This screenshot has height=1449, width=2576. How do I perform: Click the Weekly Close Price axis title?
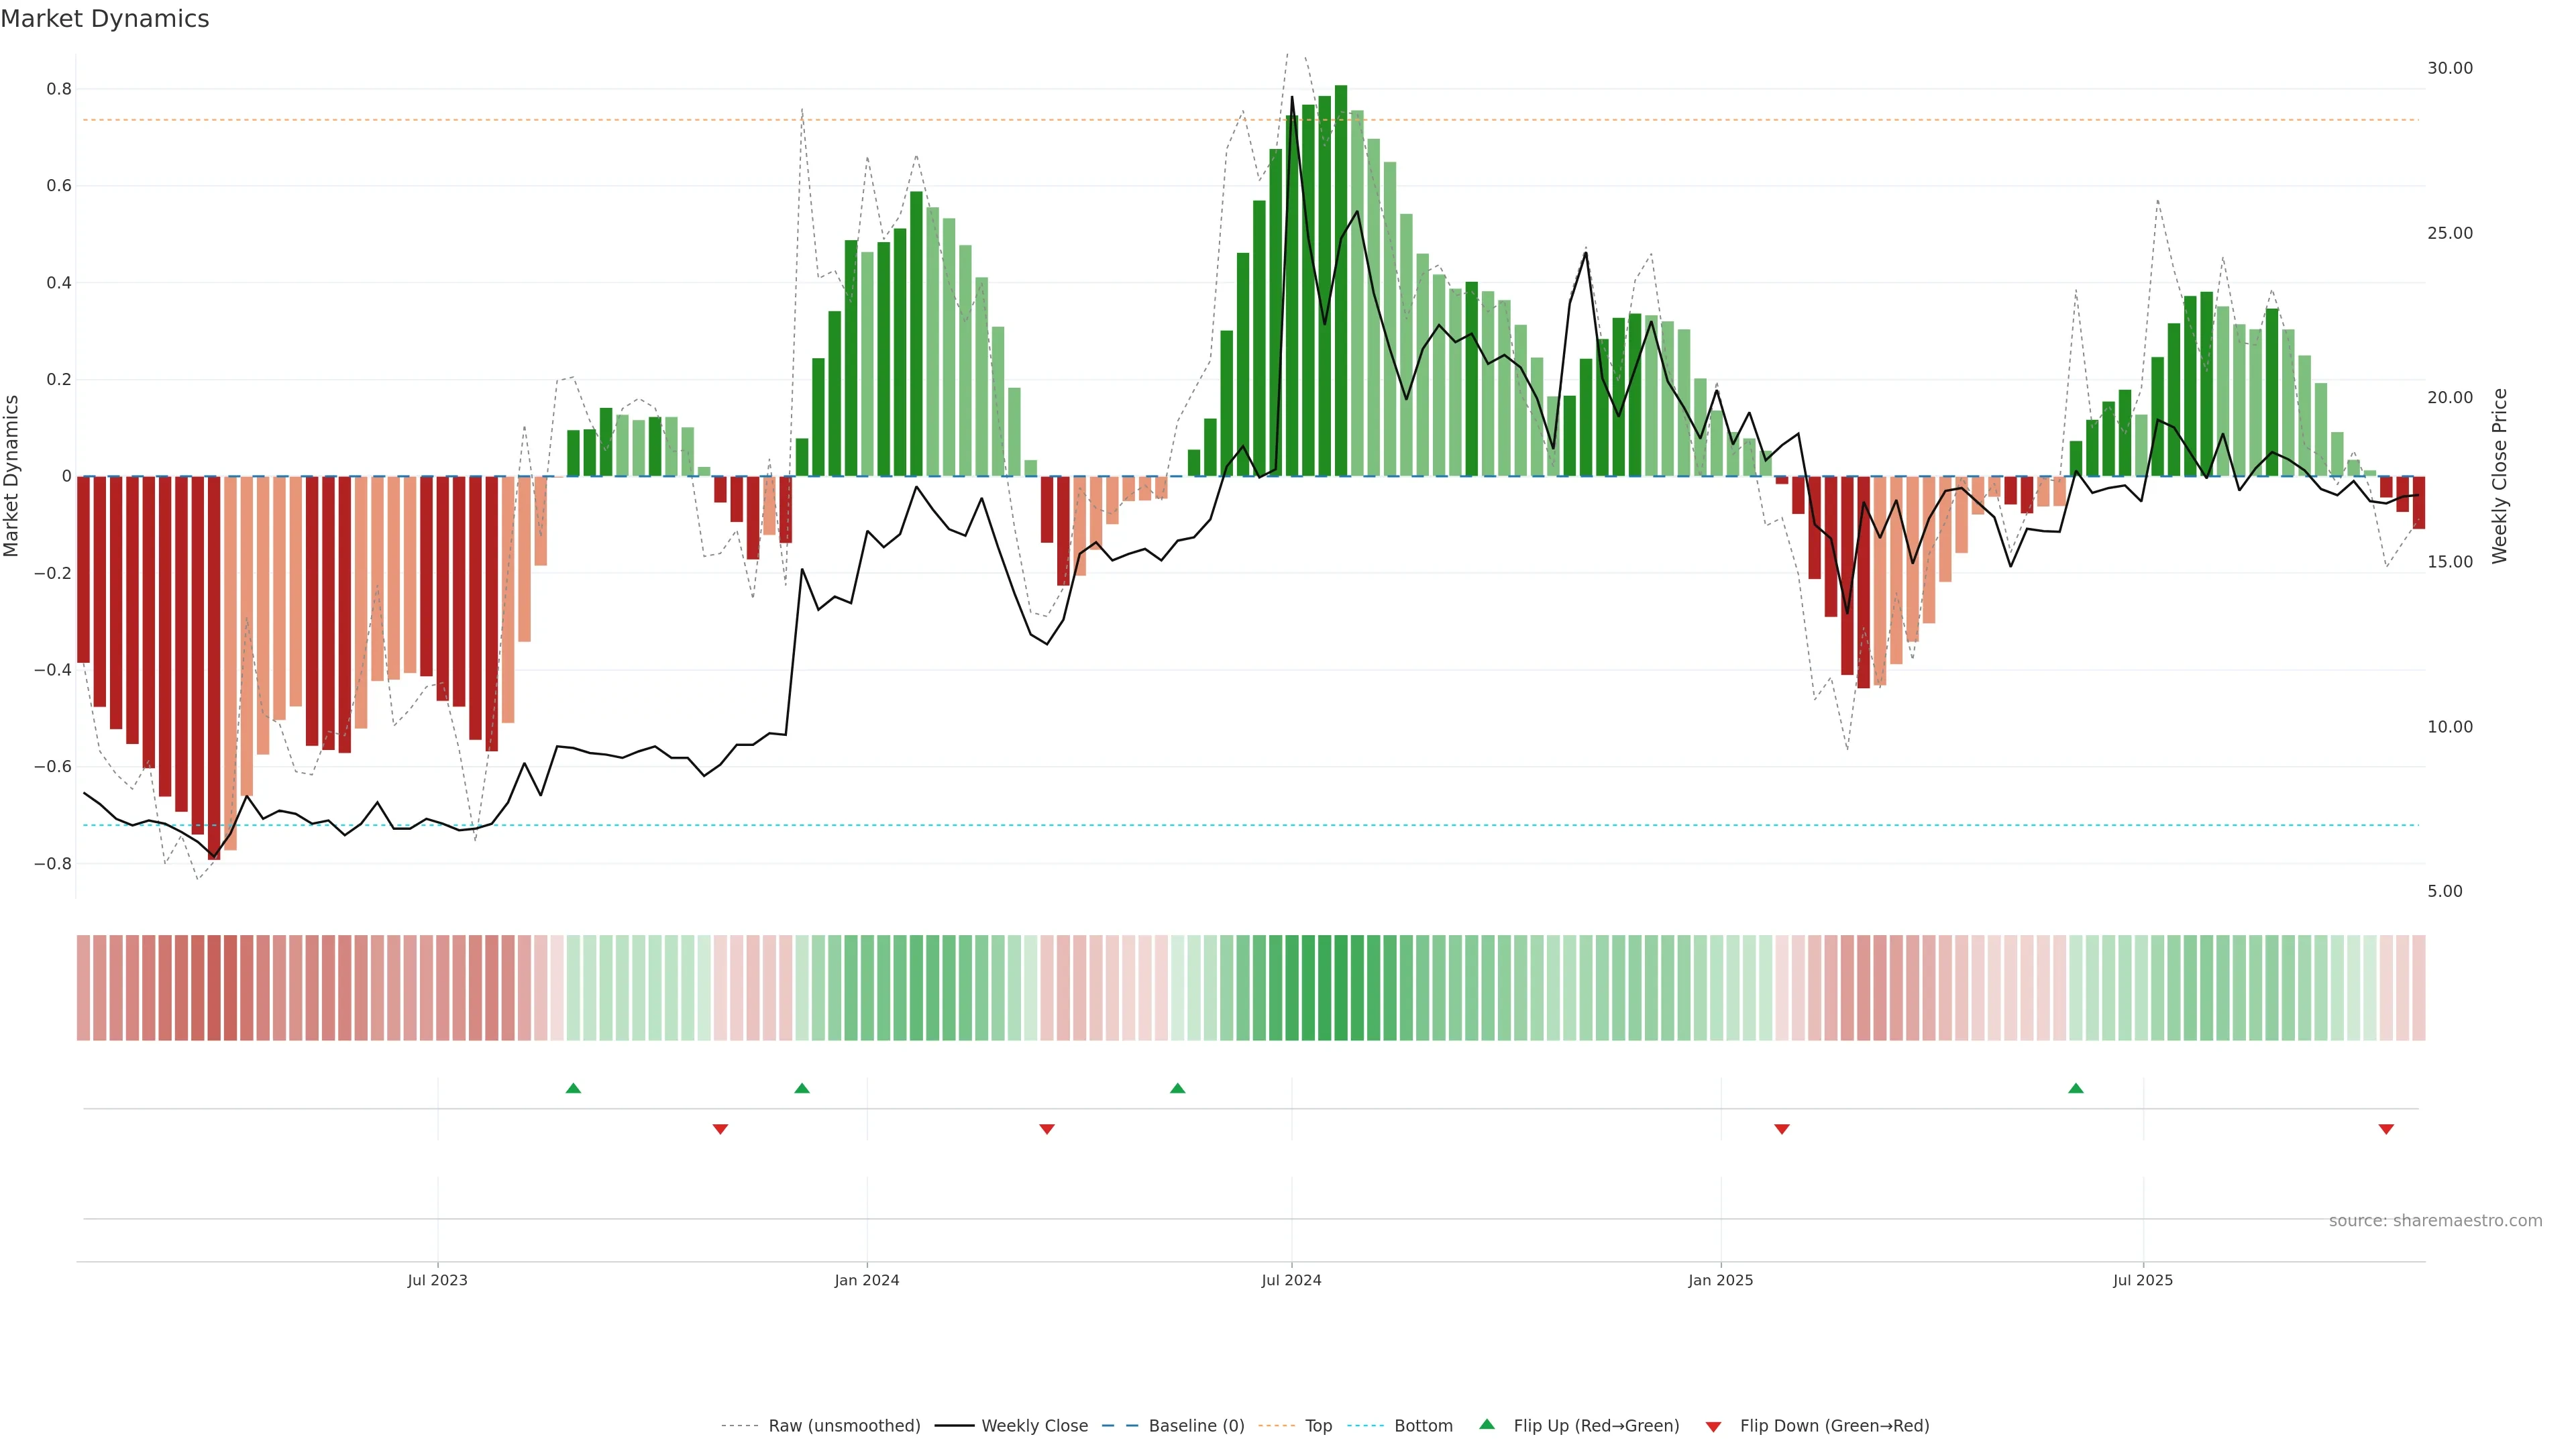point(2500,476)
